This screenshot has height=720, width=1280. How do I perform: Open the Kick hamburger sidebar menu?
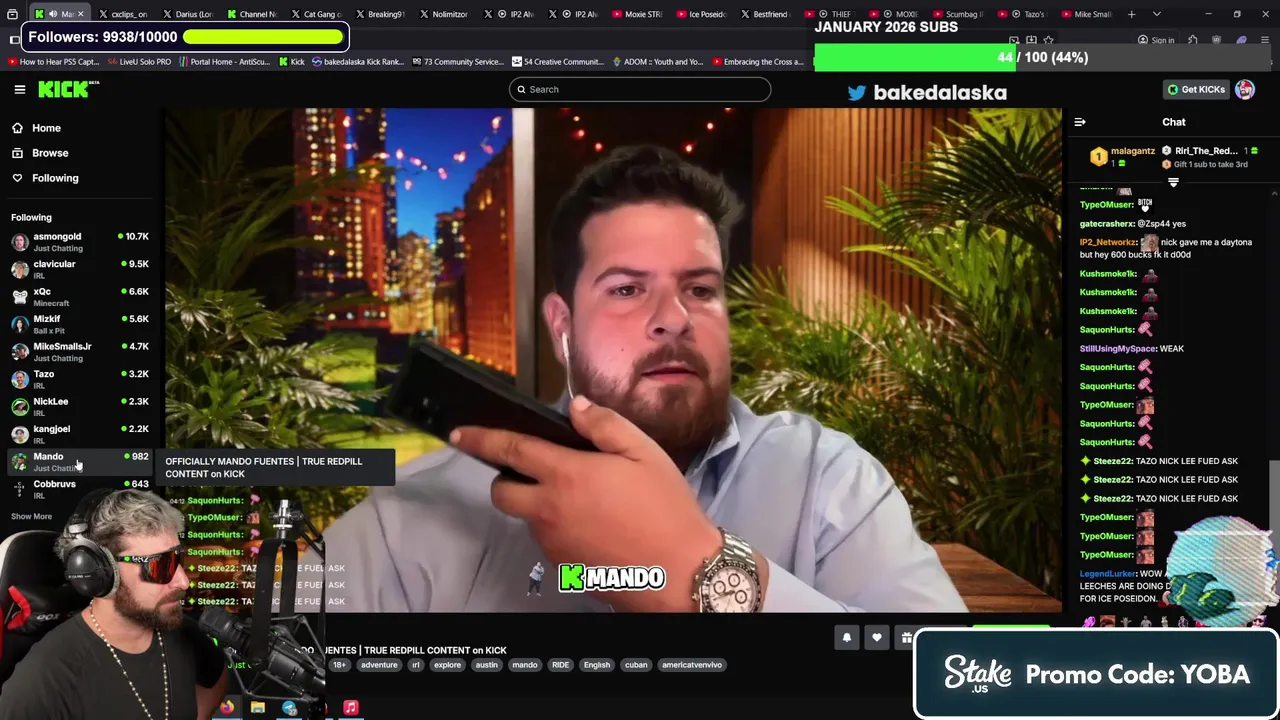19,89
